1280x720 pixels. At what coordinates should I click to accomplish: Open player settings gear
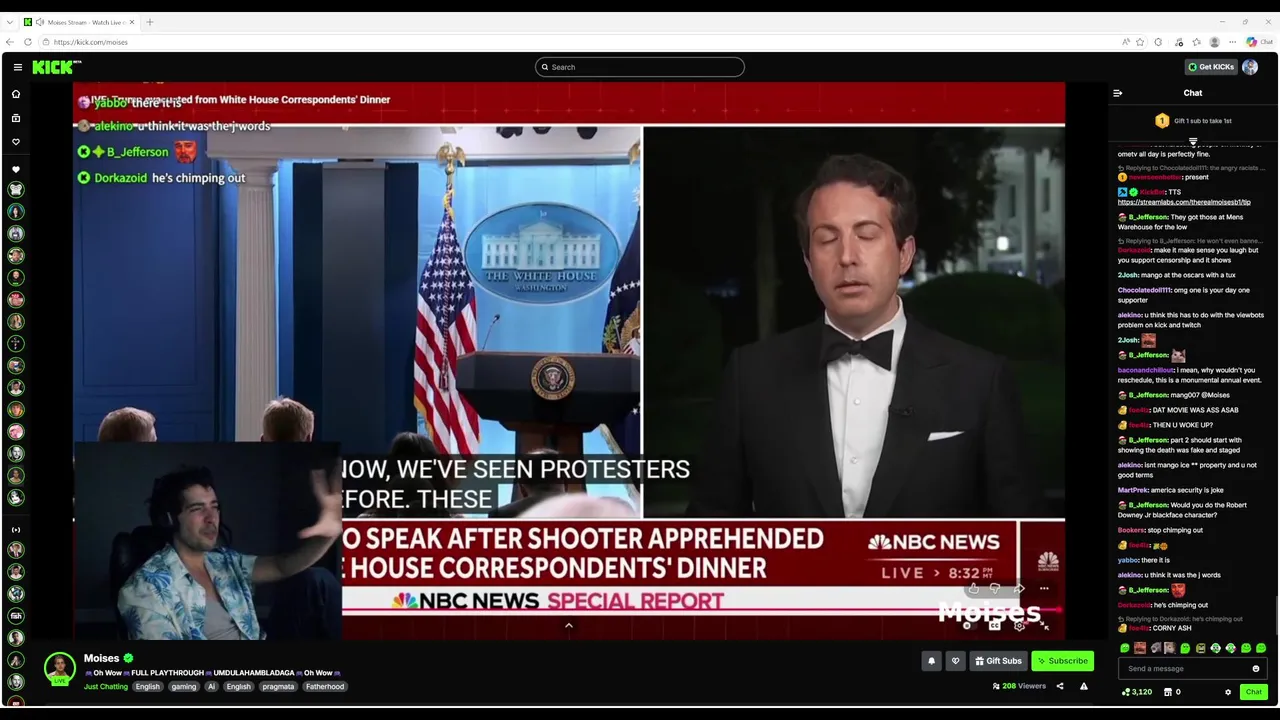pos(1019,626)
